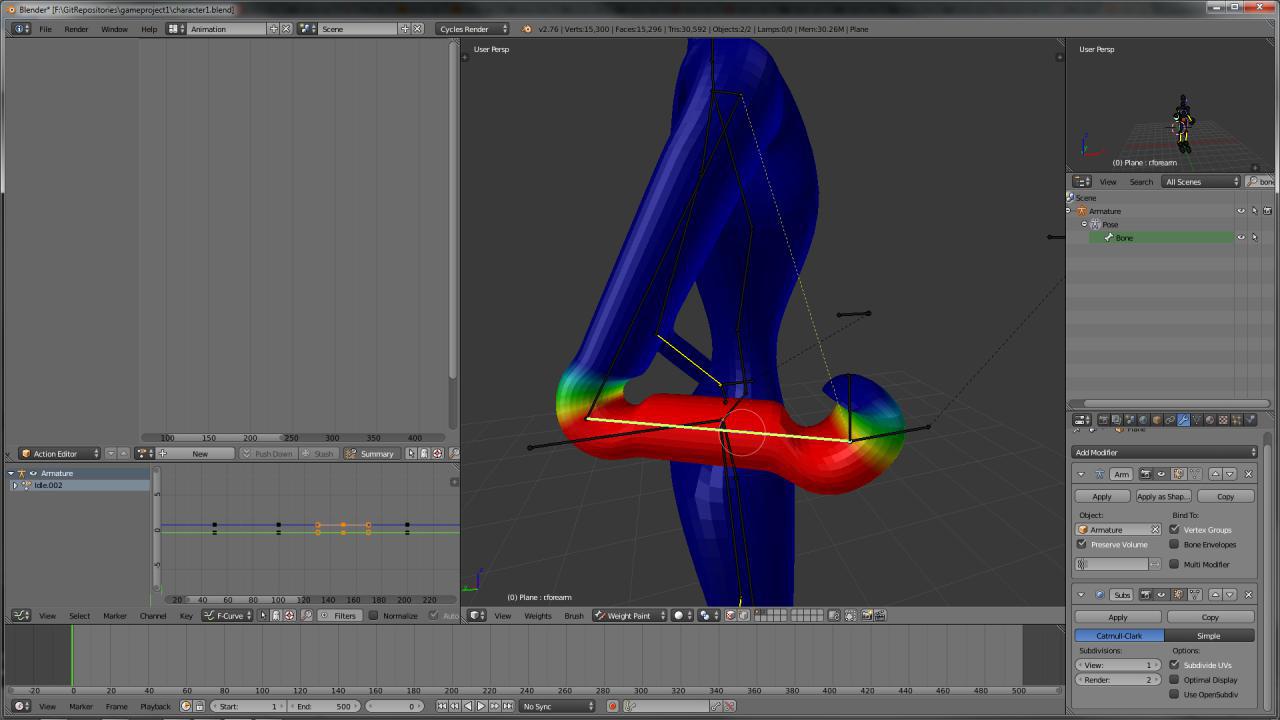Enable Bone Envelopes checkbox

point(1174,545)
